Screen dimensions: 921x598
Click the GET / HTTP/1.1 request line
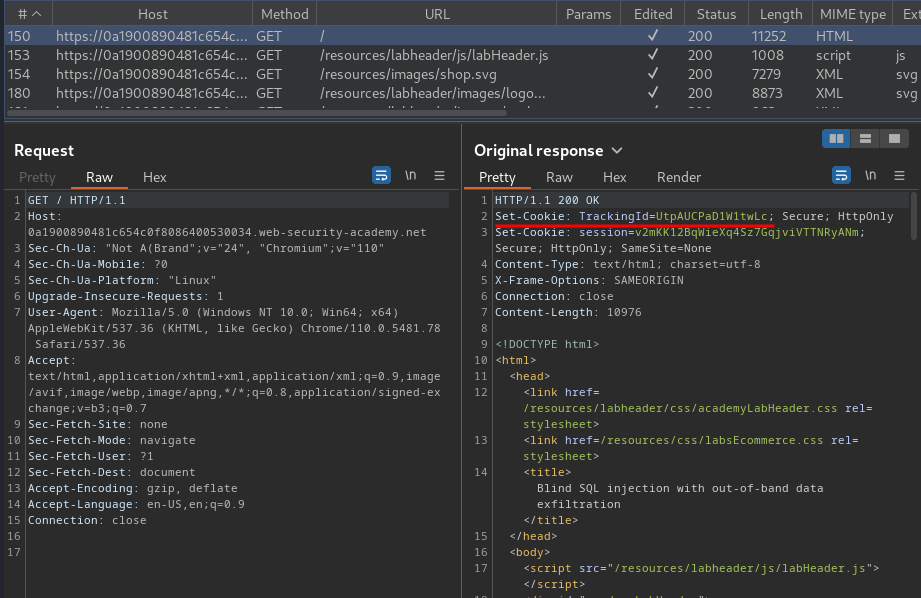(x=76, y=200)
